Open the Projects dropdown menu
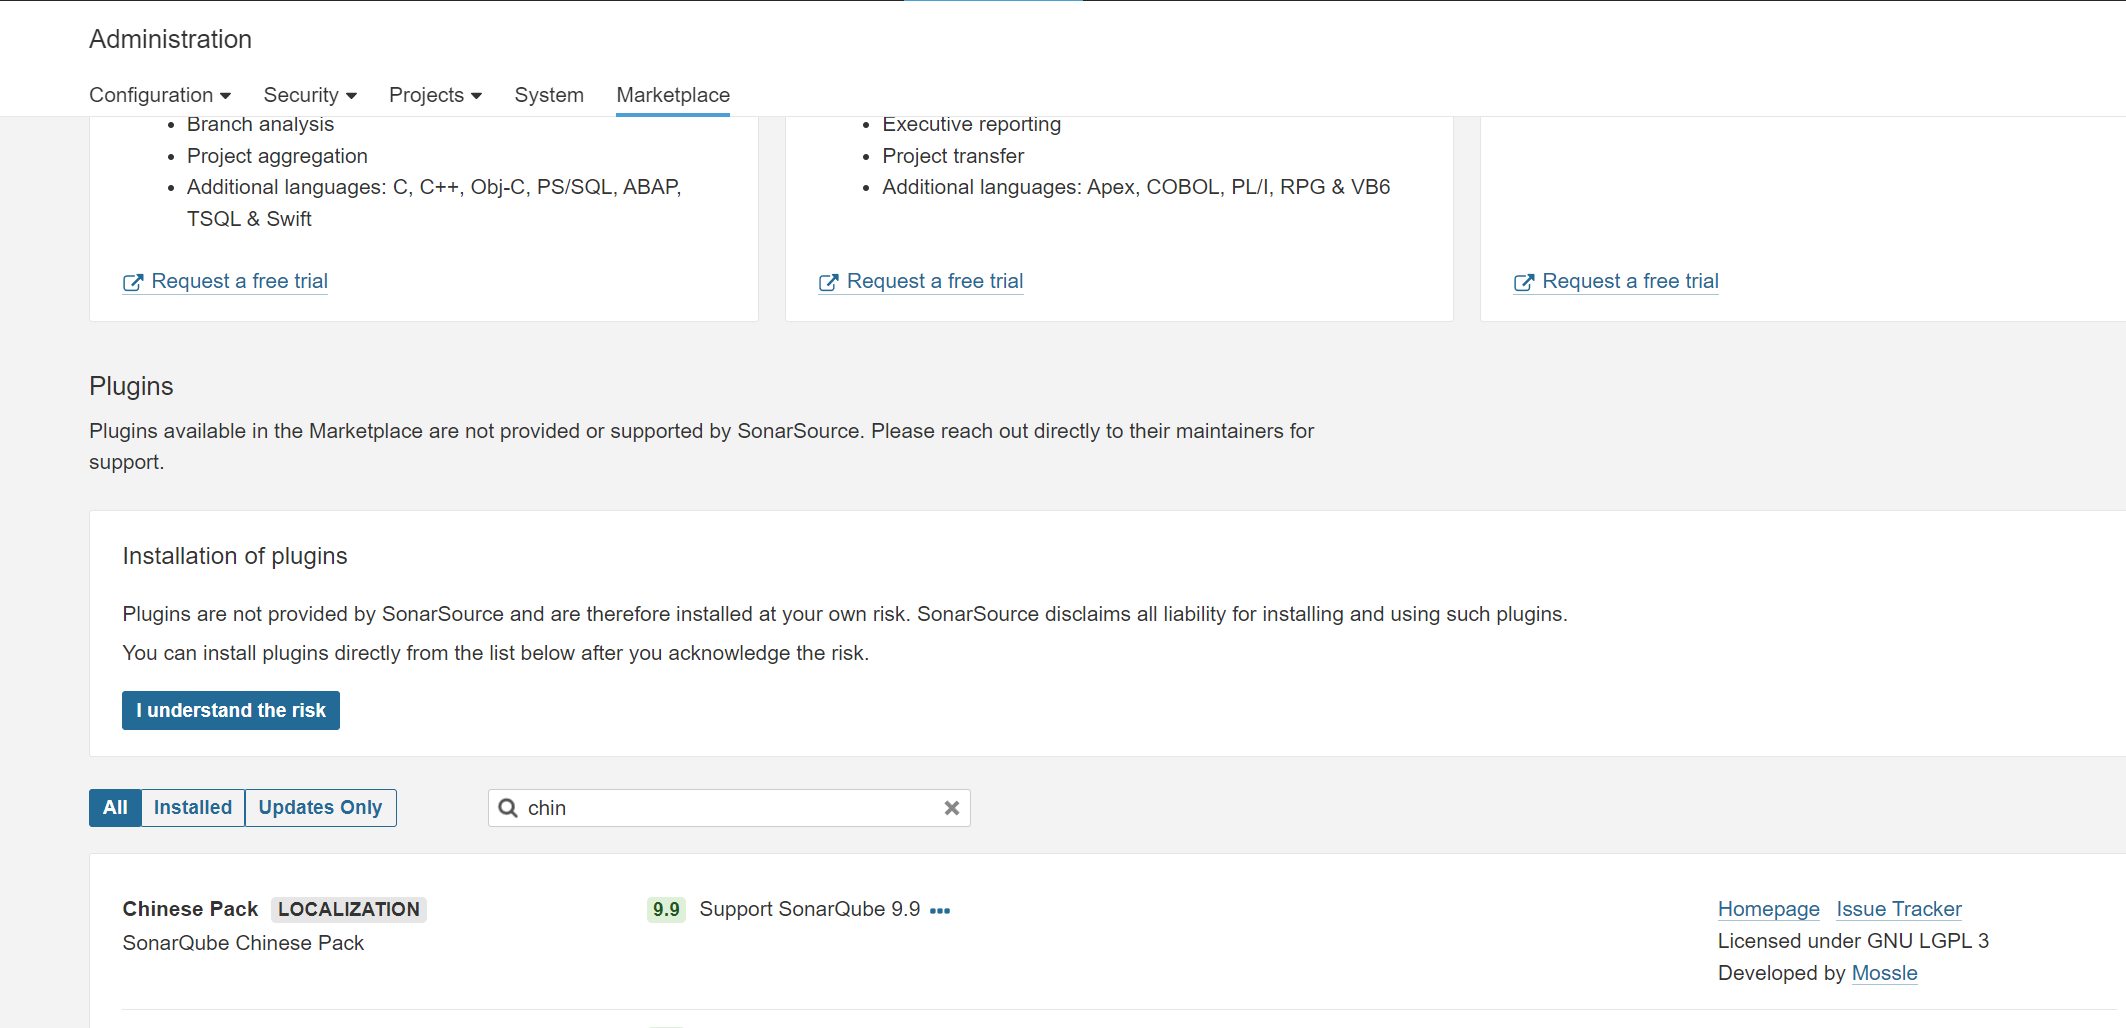This screenshot has width=2126, height=1028. click(435, 95)
